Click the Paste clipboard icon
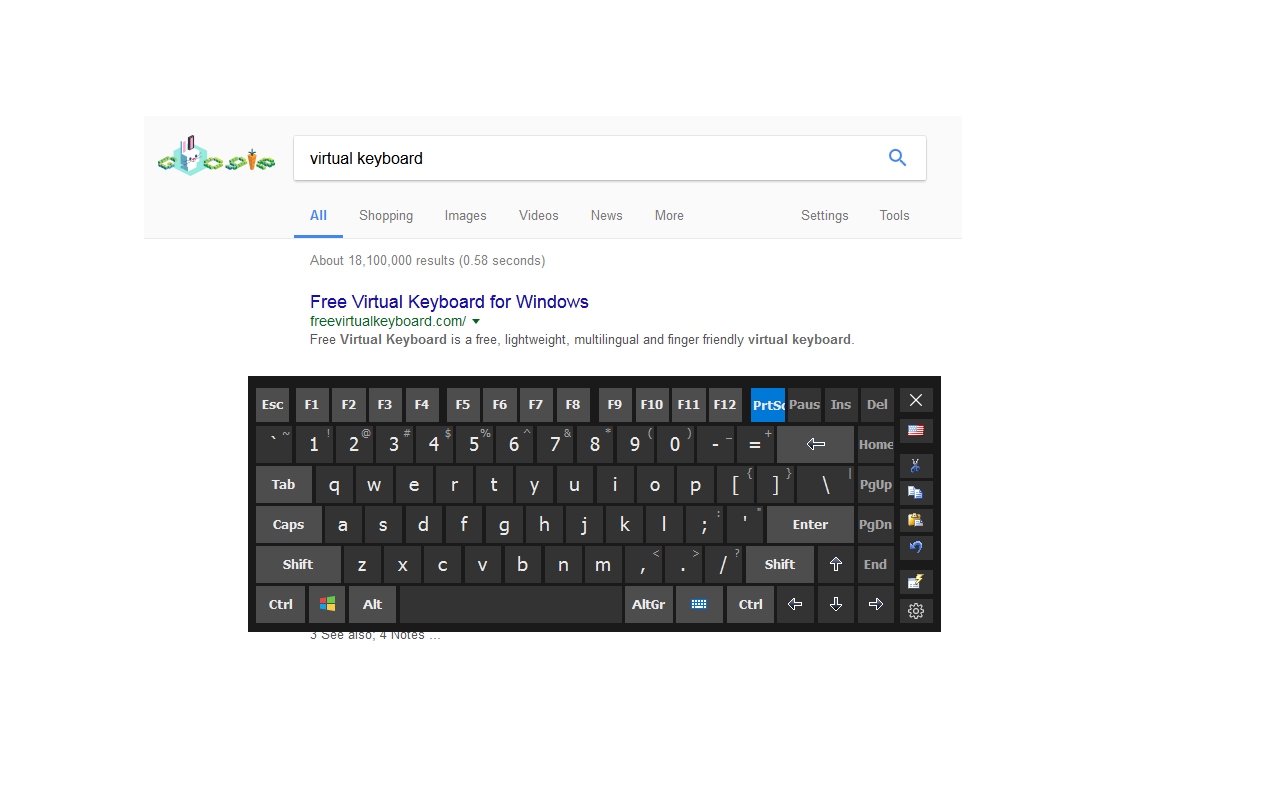The image size is (1280, 800). point(916,520)
